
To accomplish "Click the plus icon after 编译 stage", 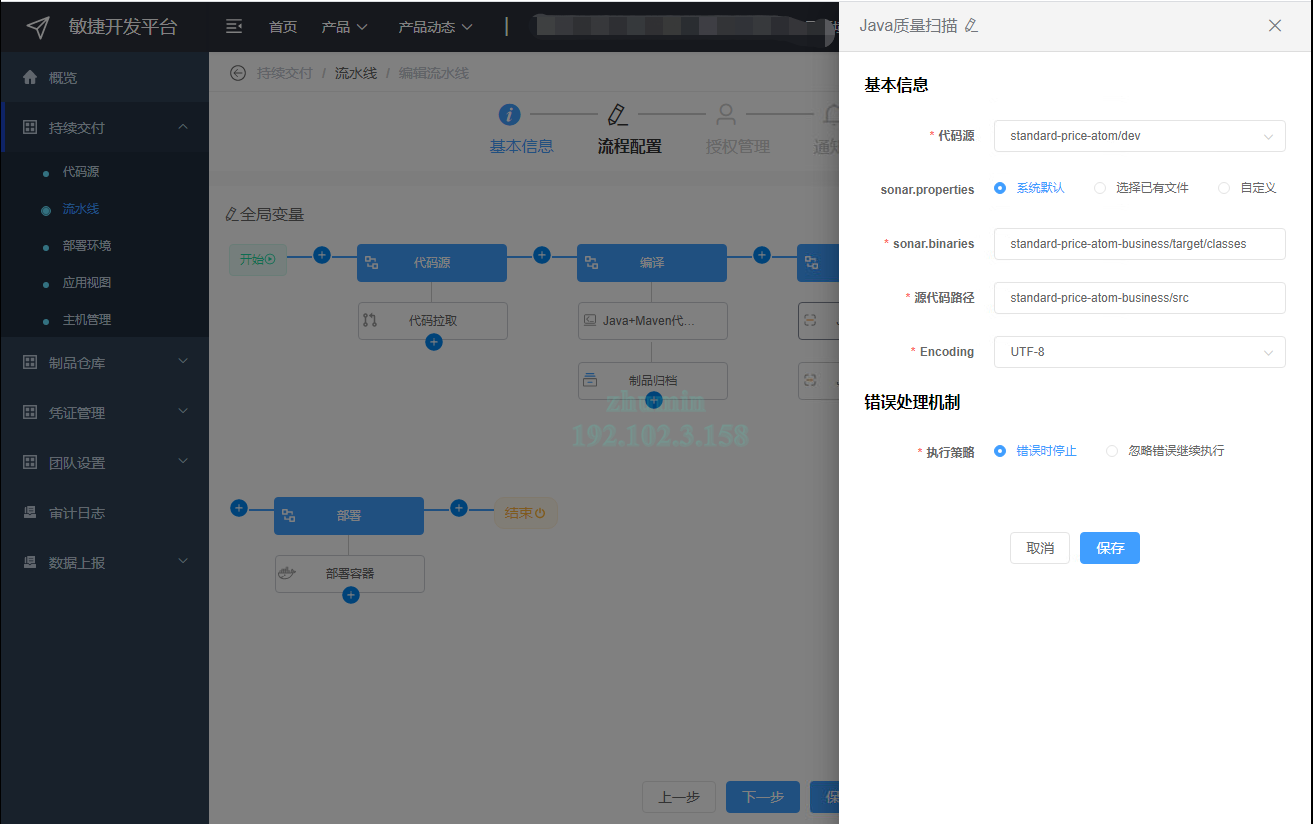I will [762, 255].
